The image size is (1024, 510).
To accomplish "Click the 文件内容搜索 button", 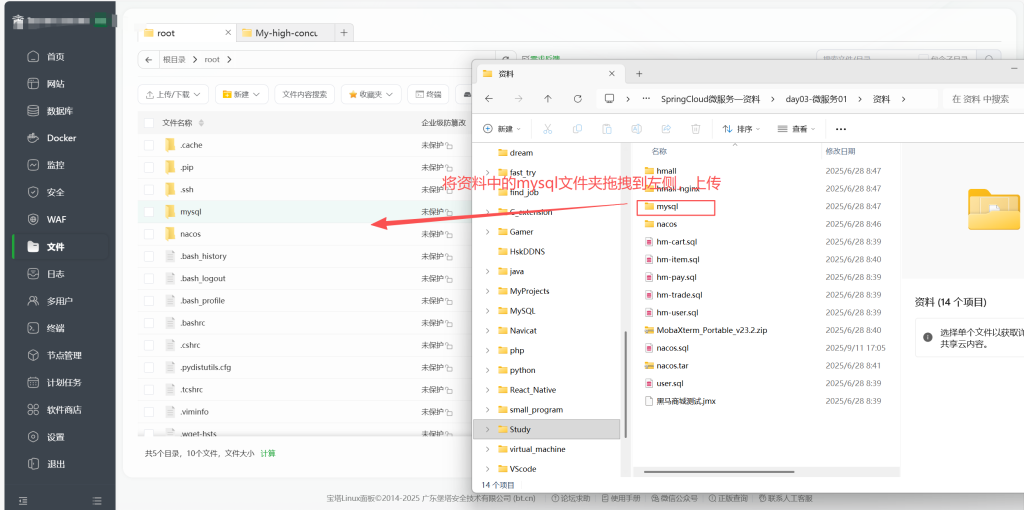I will 304,94.
